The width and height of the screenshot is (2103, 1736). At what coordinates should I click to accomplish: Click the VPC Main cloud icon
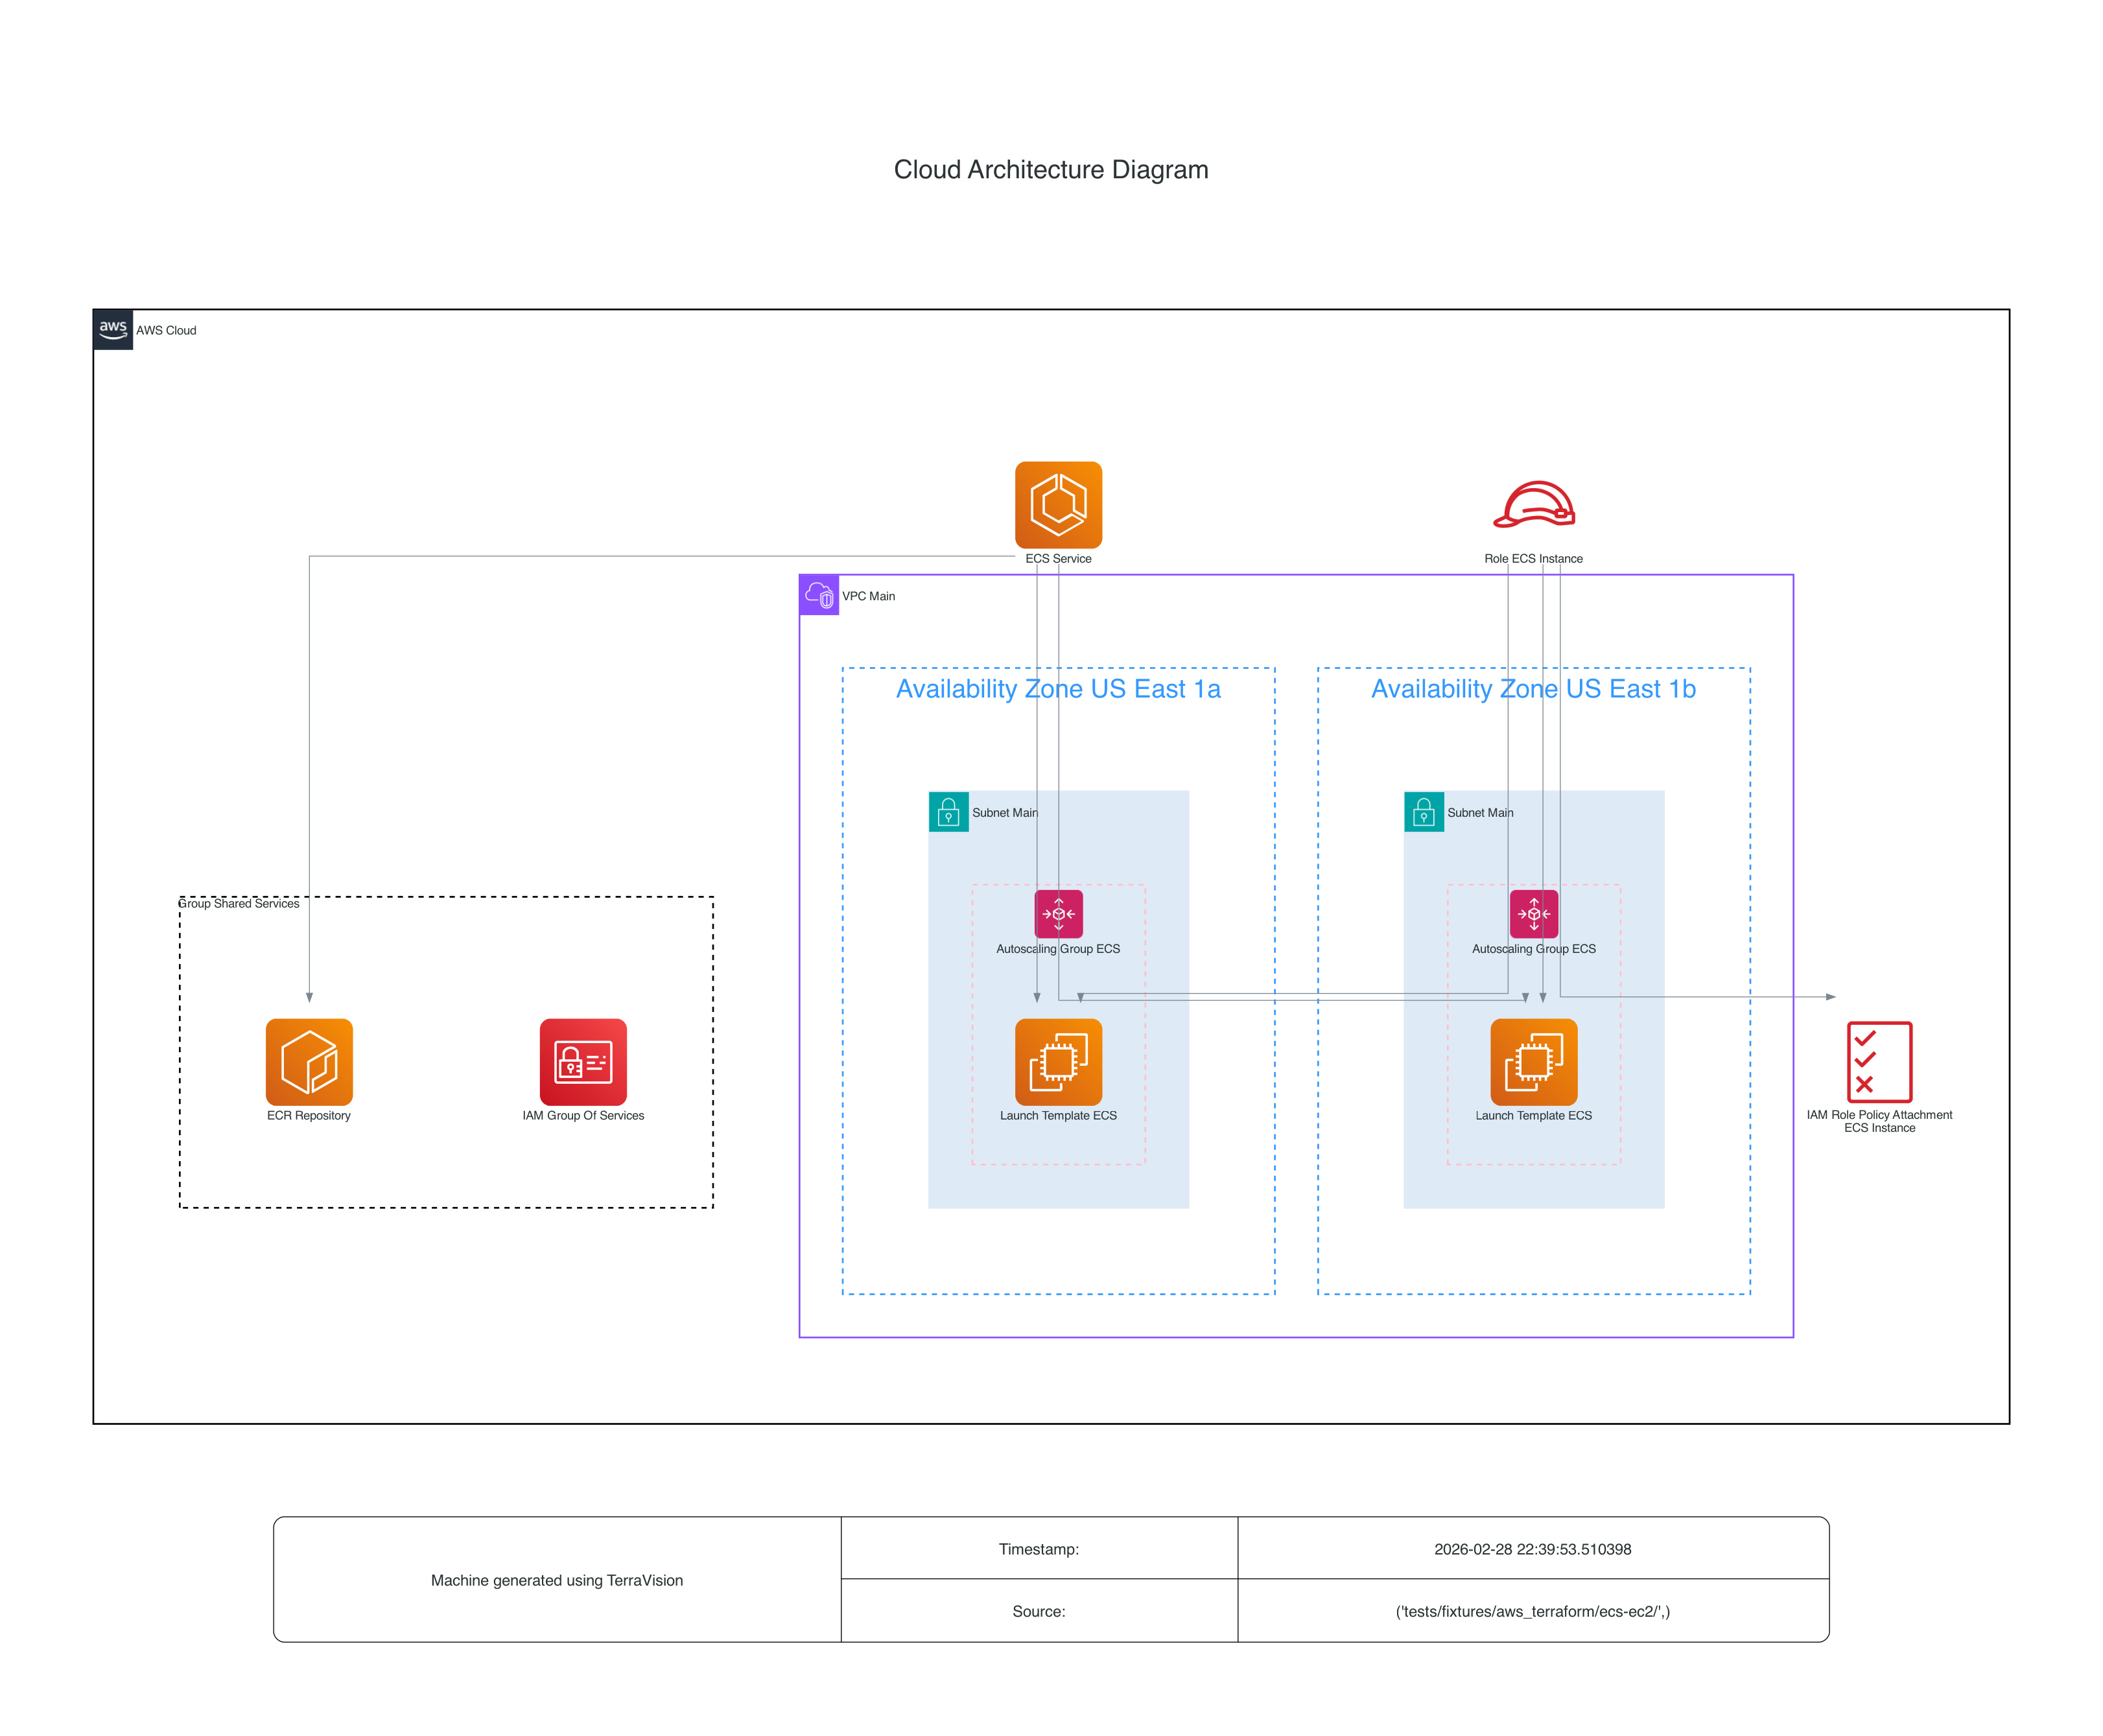coord(819,595)
